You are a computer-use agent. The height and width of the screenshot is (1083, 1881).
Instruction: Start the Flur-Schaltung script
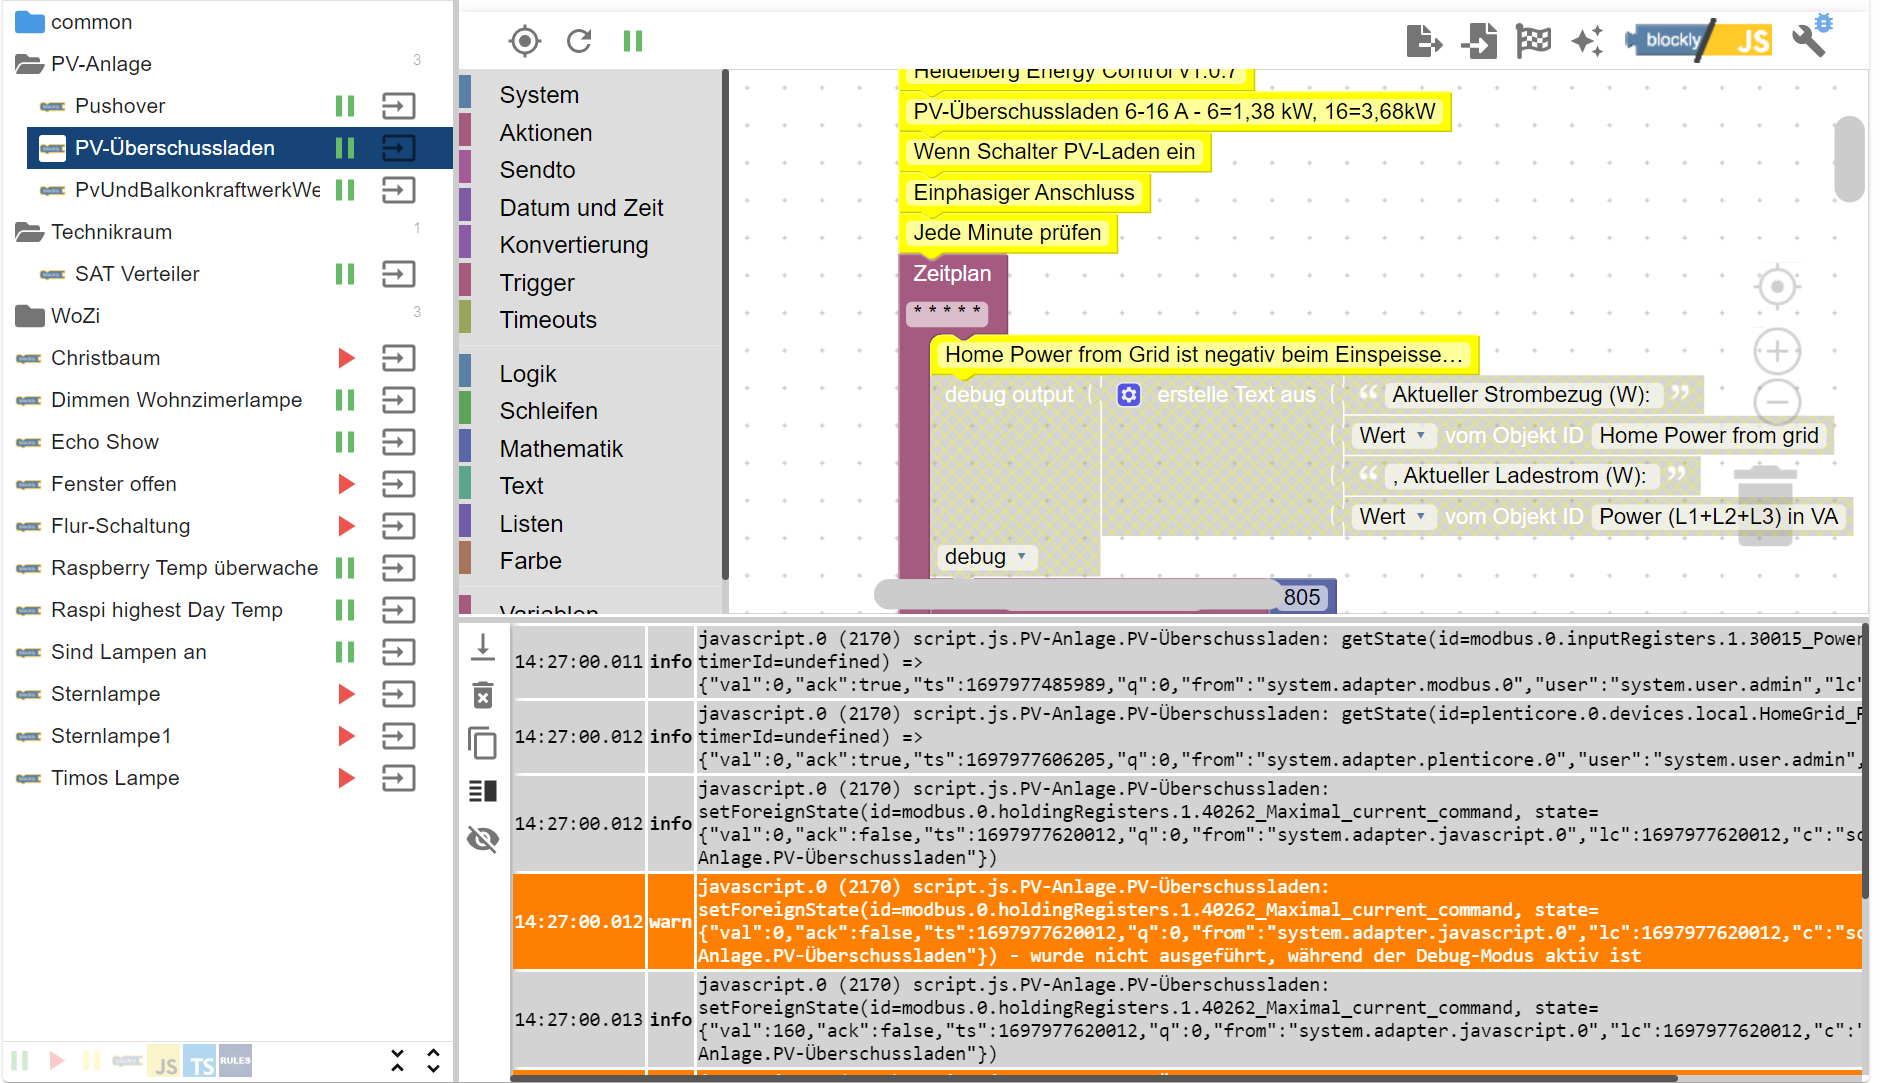[346, 526]
